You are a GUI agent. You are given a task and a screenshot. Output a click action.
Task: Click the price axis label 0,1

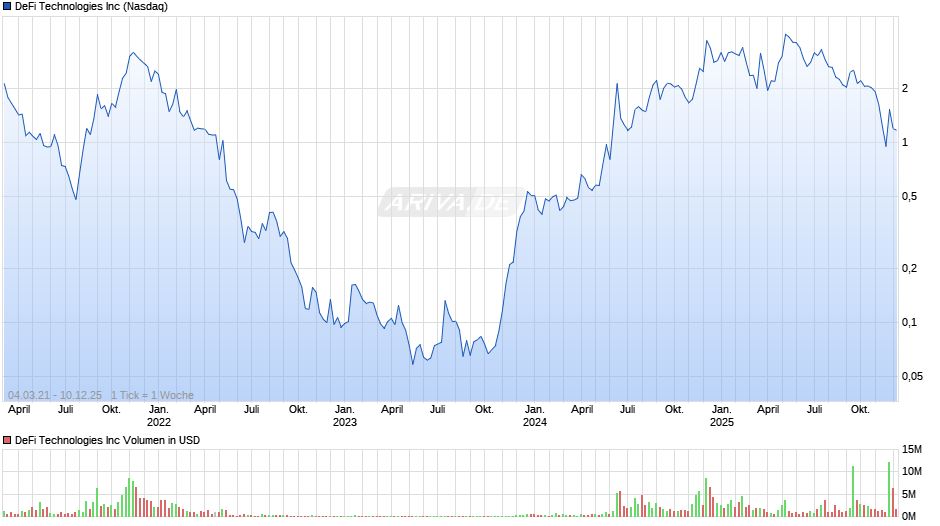pos(909,322)
